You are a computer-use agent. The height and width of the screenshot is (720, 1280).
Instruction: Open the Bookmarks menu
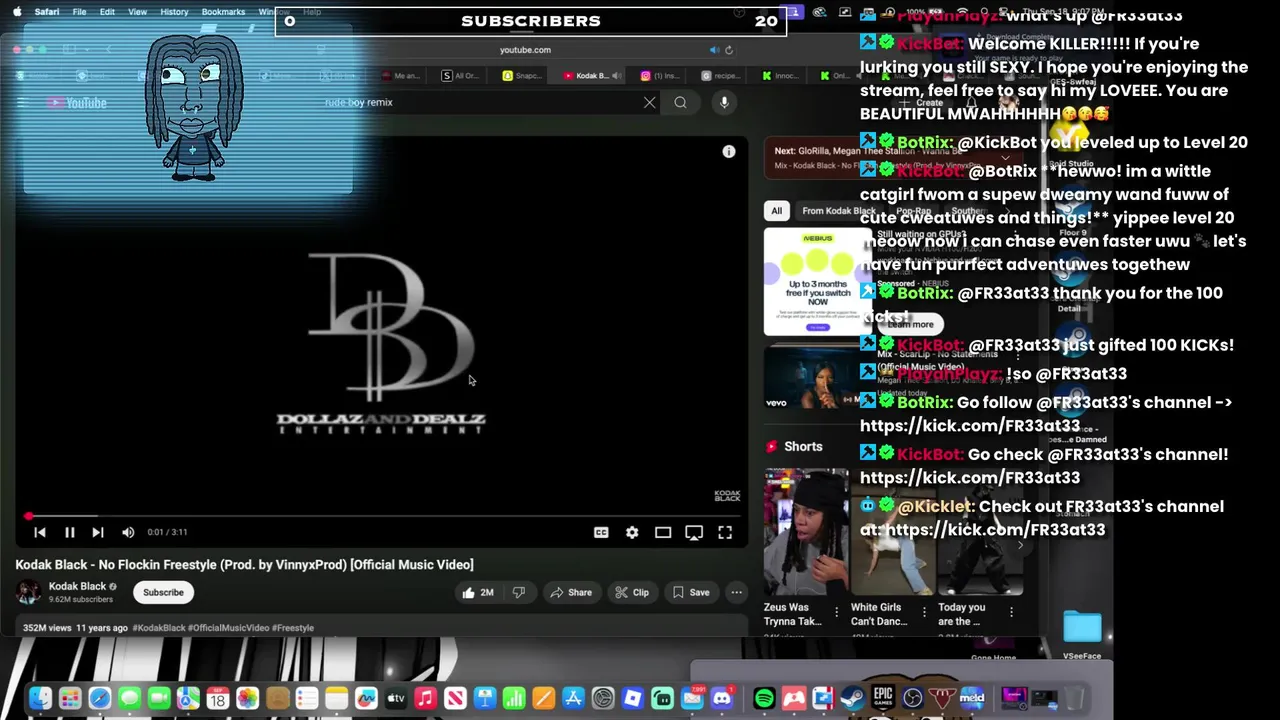(223, 12)
